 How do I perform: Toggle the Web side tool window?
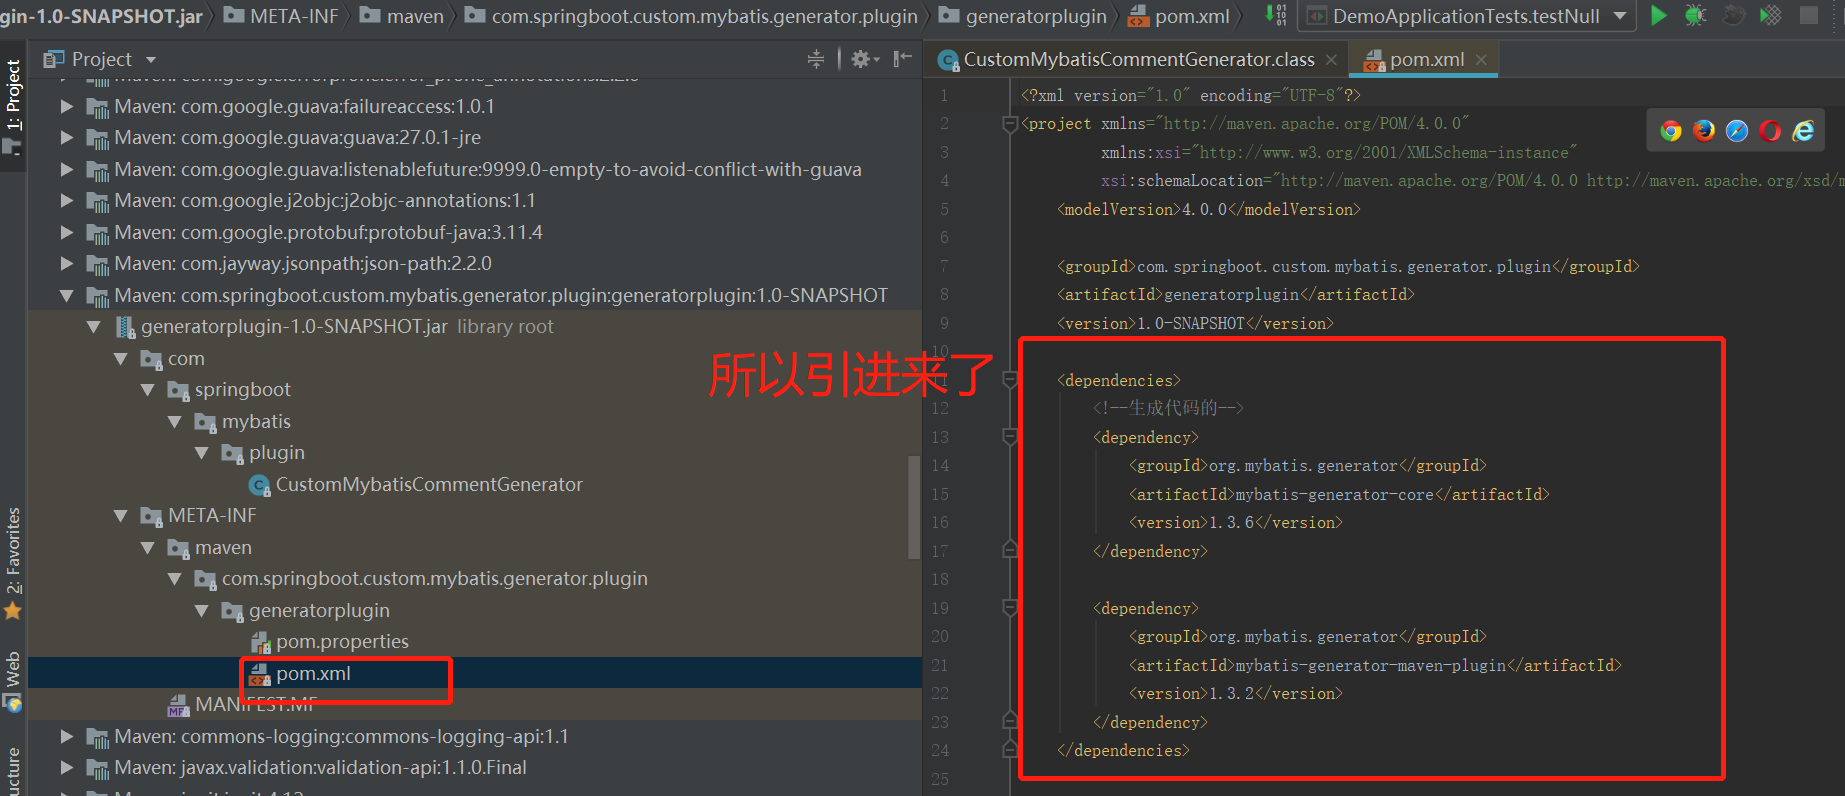click(13, 681)
